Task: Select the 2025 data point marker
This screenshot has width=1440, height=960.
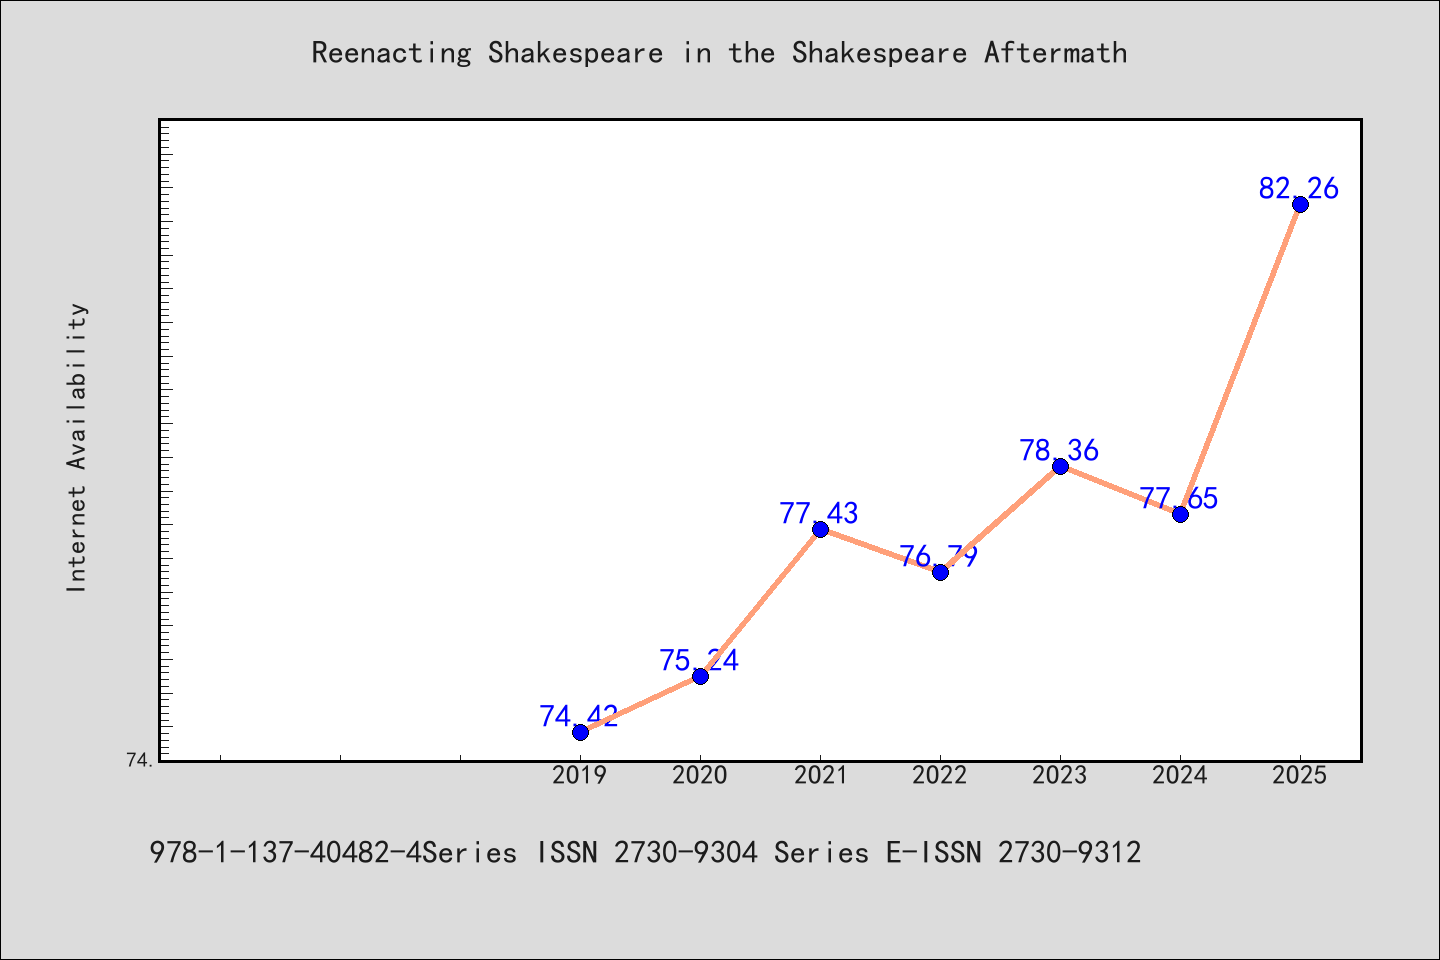Action: tap(1300, 204)
